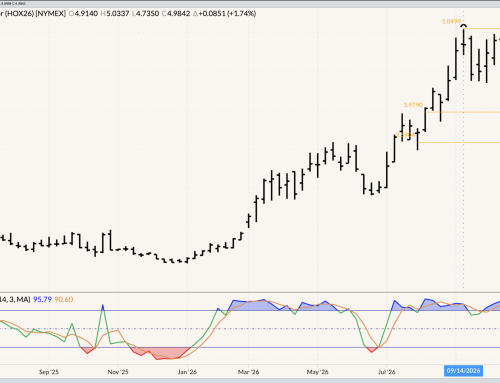Click the Jul '26 axis label
Viewport: 500px width, 383px height.
click(387, 372)
